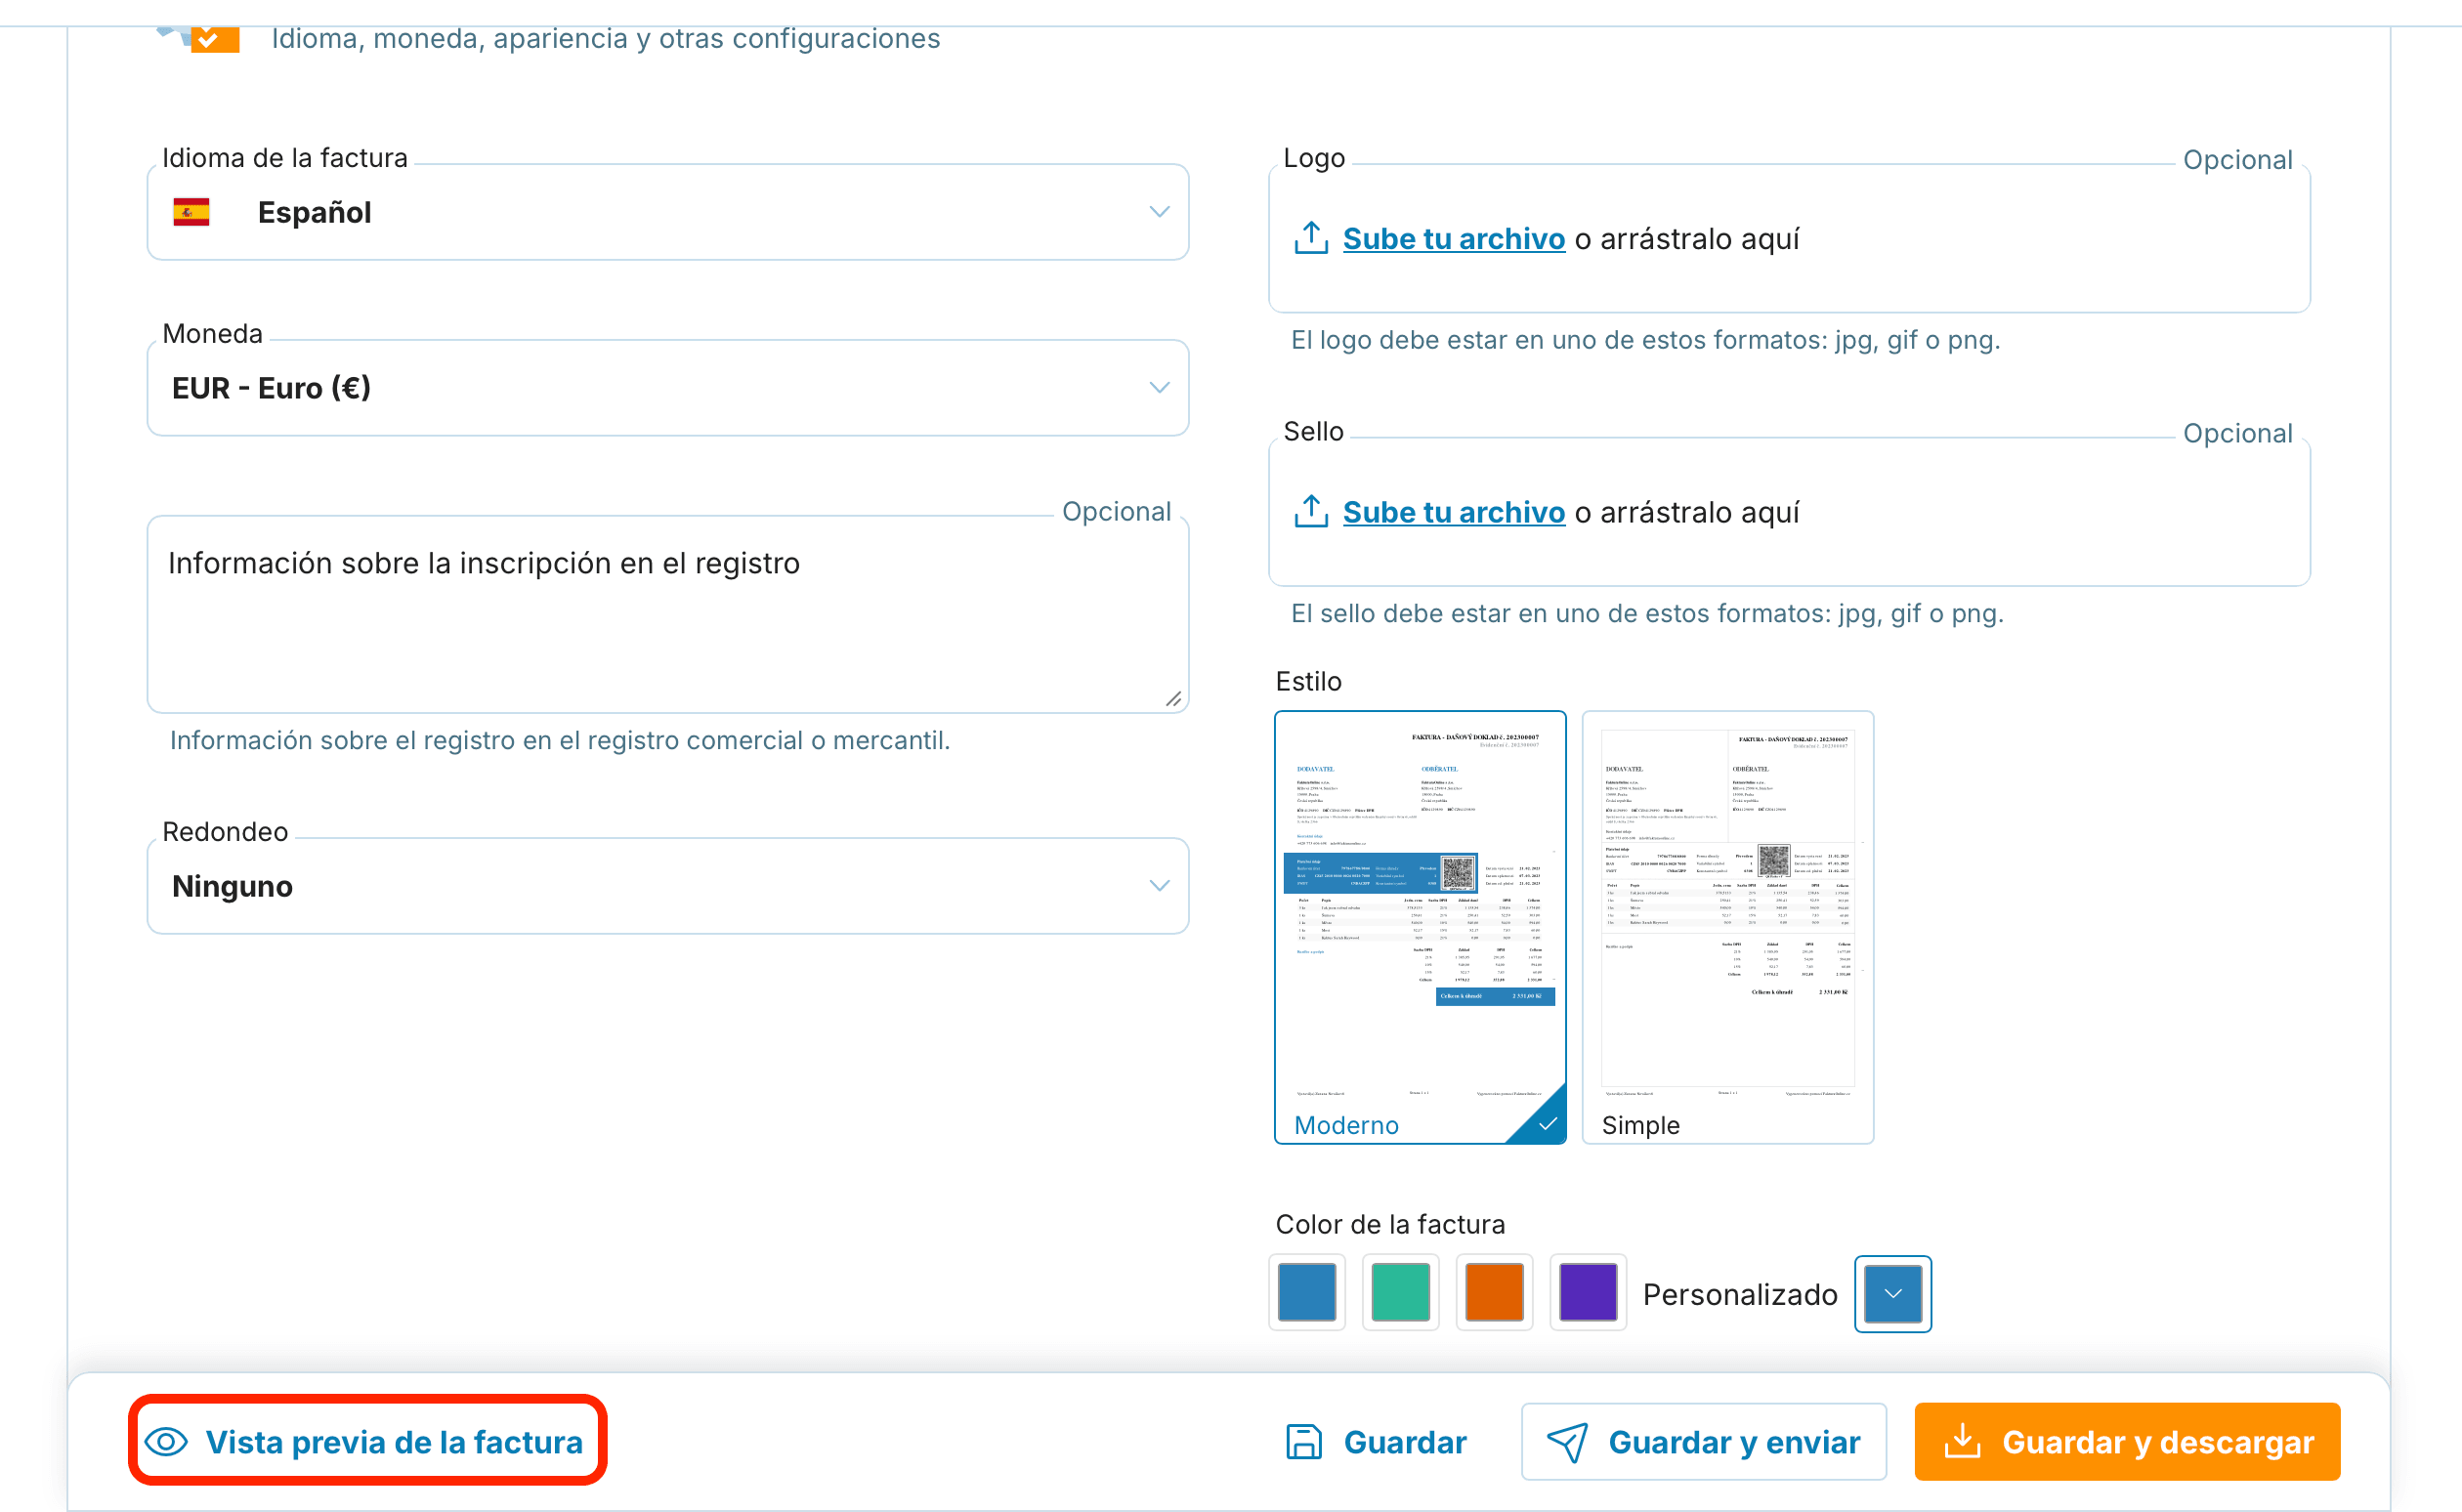Screen dimensions: 2462x1512
Task: Click the Spanish flag icon
Action: 191,212
